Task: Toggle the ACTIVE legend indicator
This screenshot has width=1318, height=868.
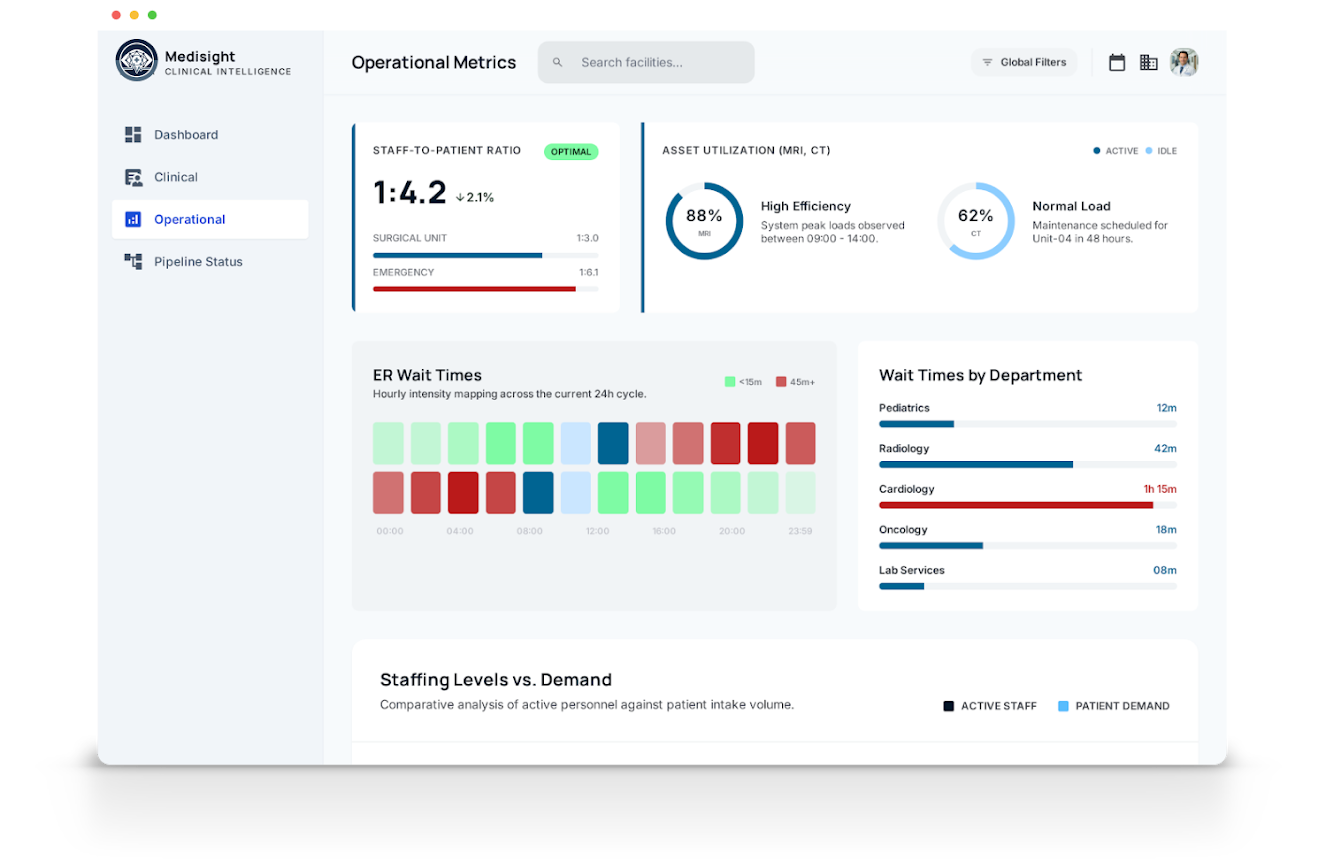Action: point(1095,150)
